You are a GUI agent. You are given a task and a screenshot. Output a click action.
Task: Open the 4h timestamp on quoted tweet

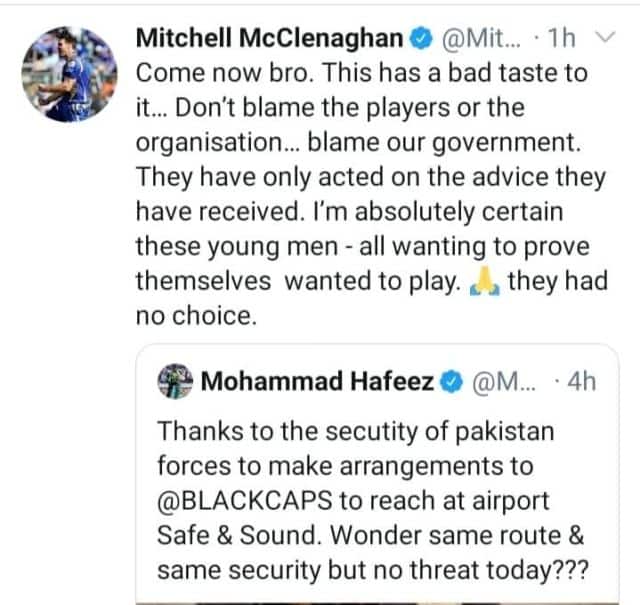(x=578, y=381)
